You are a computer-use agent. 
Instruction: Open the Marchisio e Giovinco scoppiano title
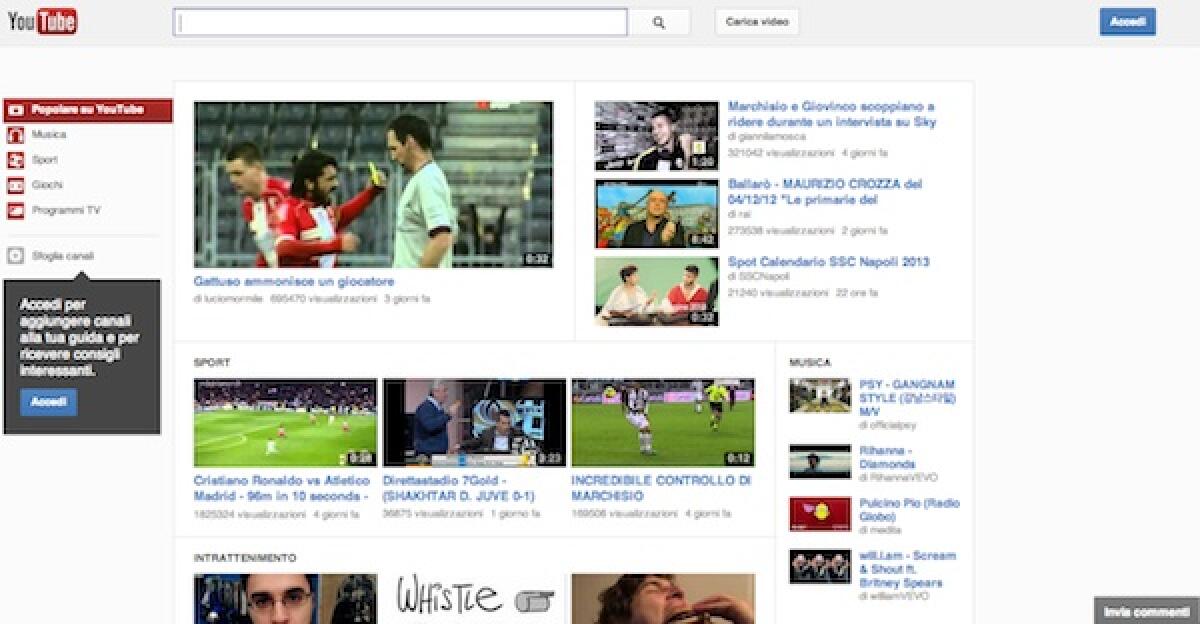pos(832,114)
